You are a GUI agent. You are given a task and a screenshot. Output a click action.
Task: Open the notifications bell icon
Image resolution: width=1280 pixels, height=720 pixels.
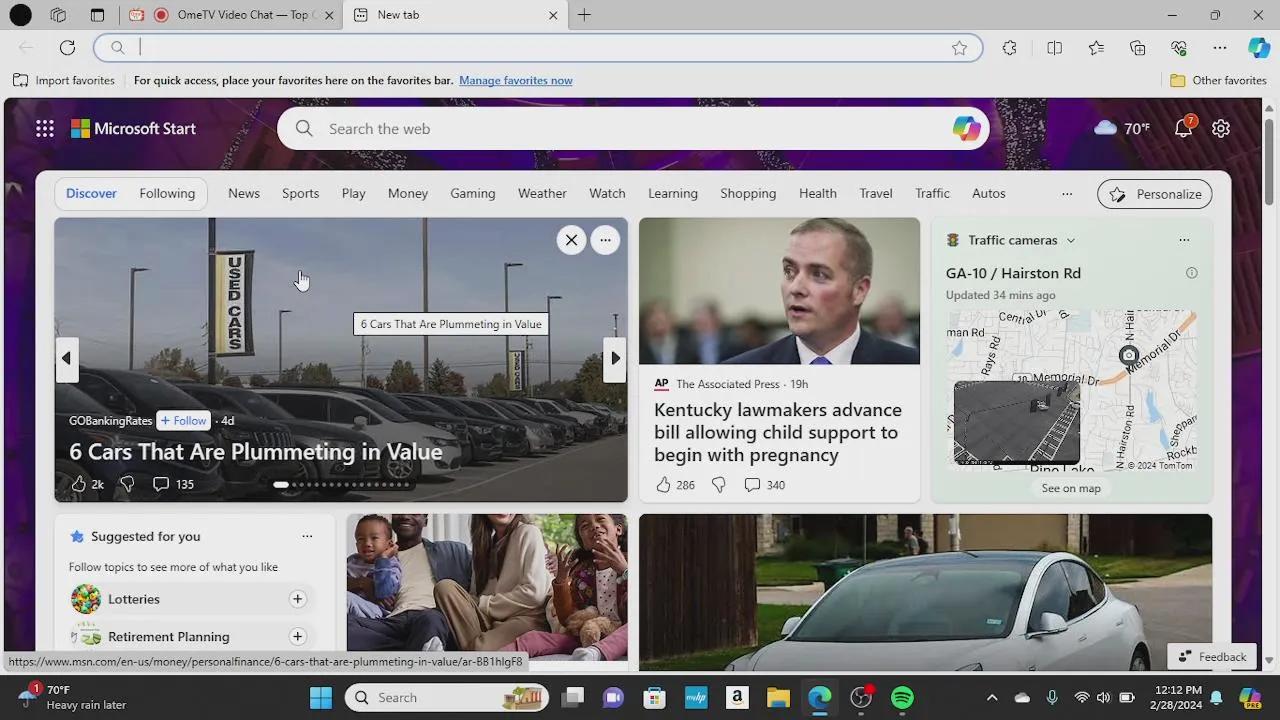tap(1184, 128)
